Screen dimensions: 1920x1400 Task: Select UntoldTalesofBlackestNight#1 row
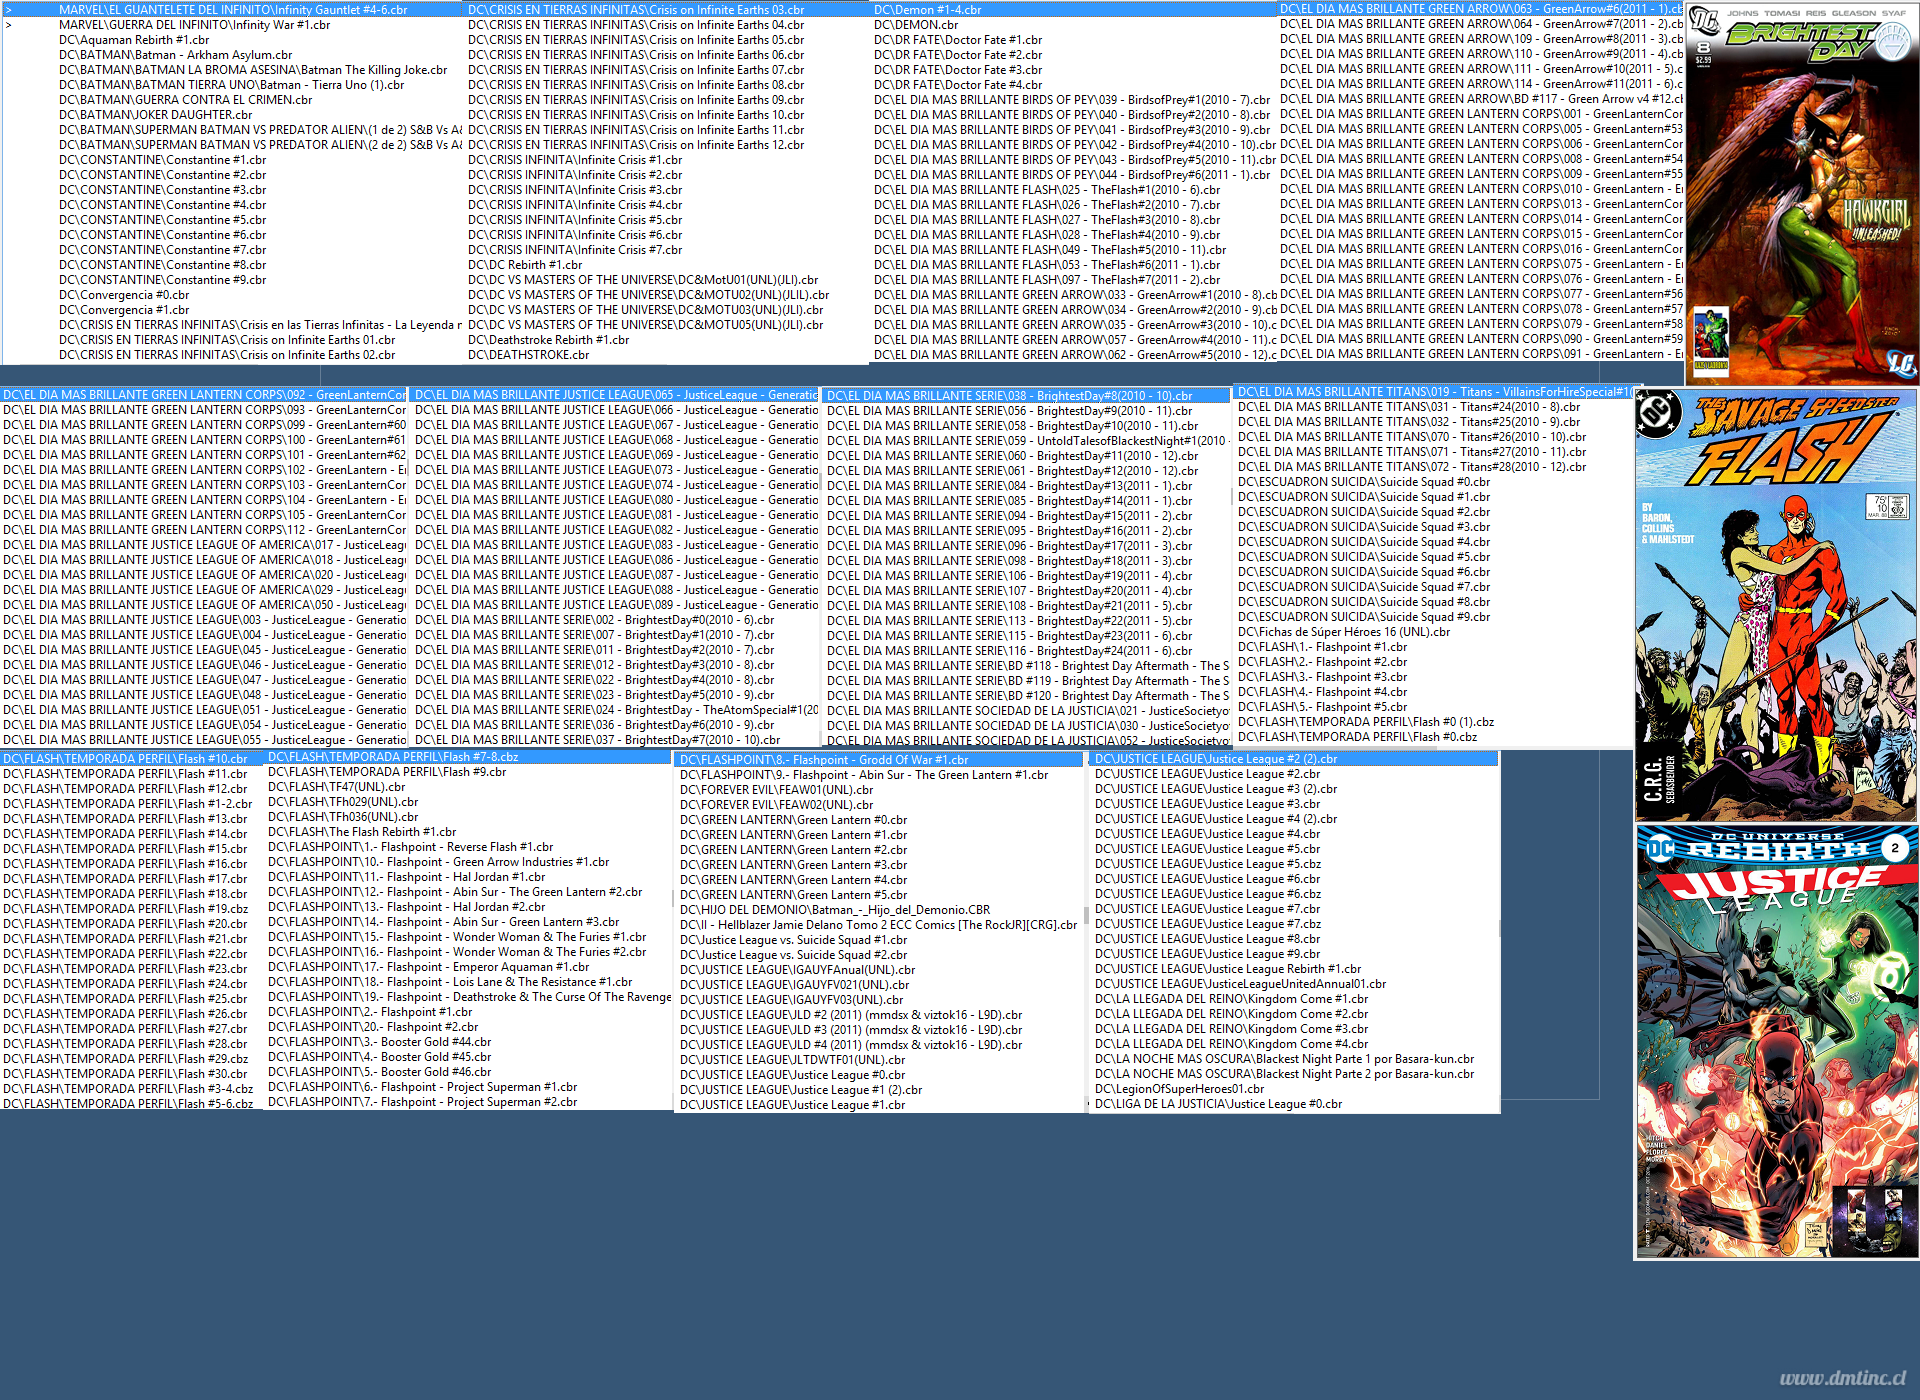(1026, 441)
